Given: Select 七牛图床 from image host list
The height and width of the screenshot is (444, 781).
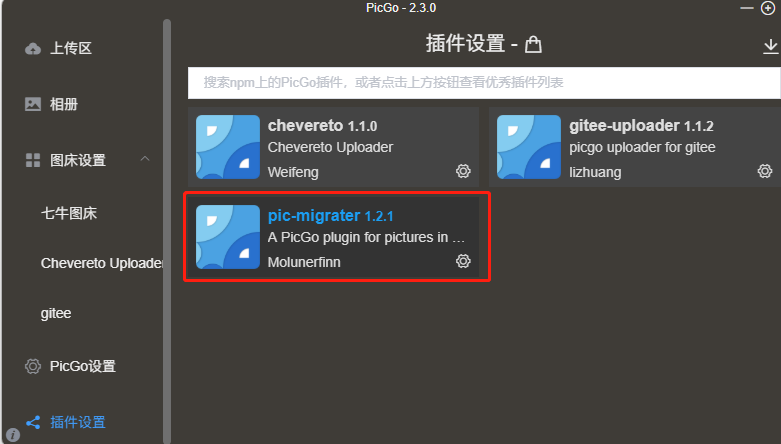Looking at the screenshot, I should click(69, 213).
